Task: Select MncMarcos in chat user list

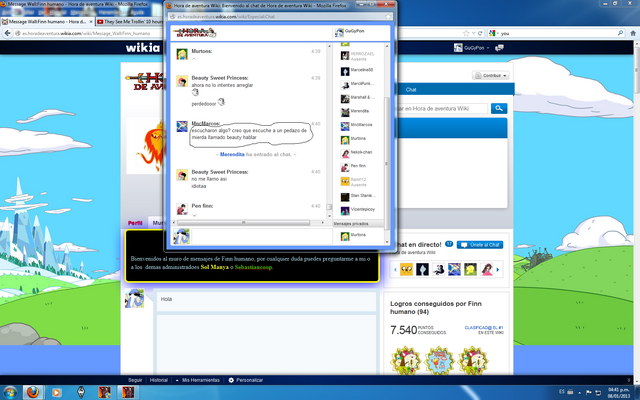Action: tap(358, 126)
